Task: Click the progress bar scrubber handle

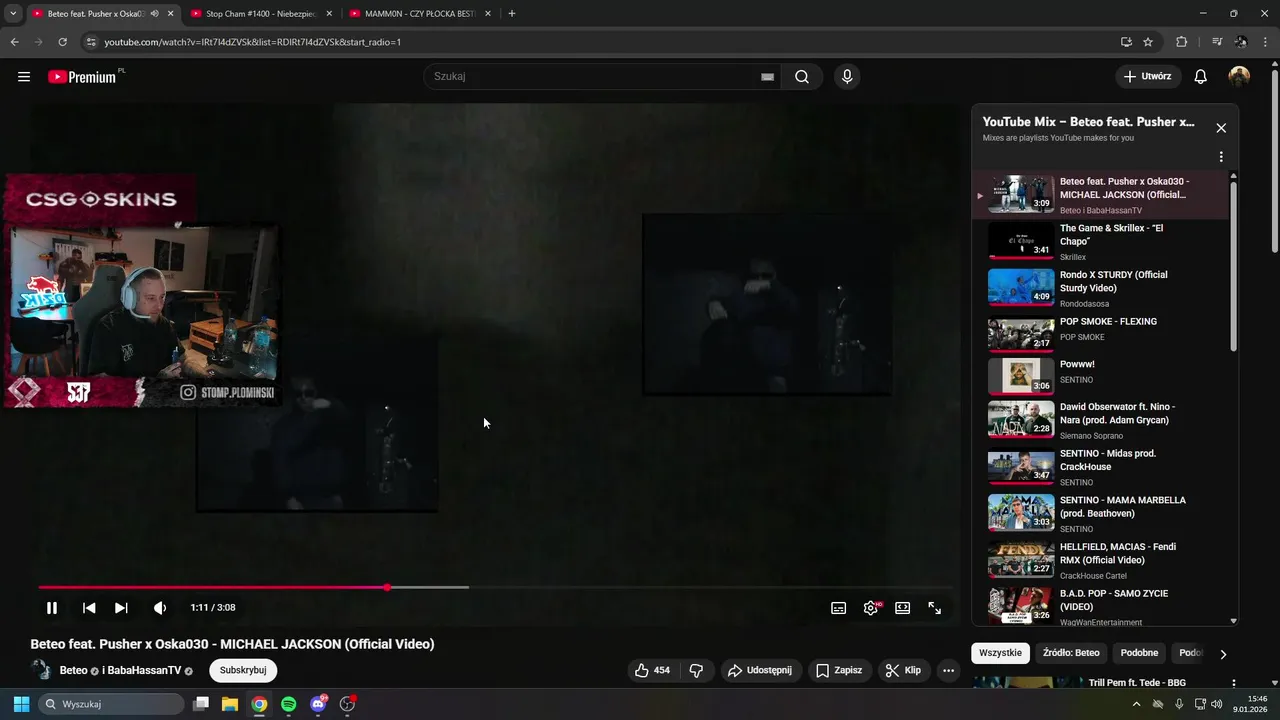Action: click(387, 587)
